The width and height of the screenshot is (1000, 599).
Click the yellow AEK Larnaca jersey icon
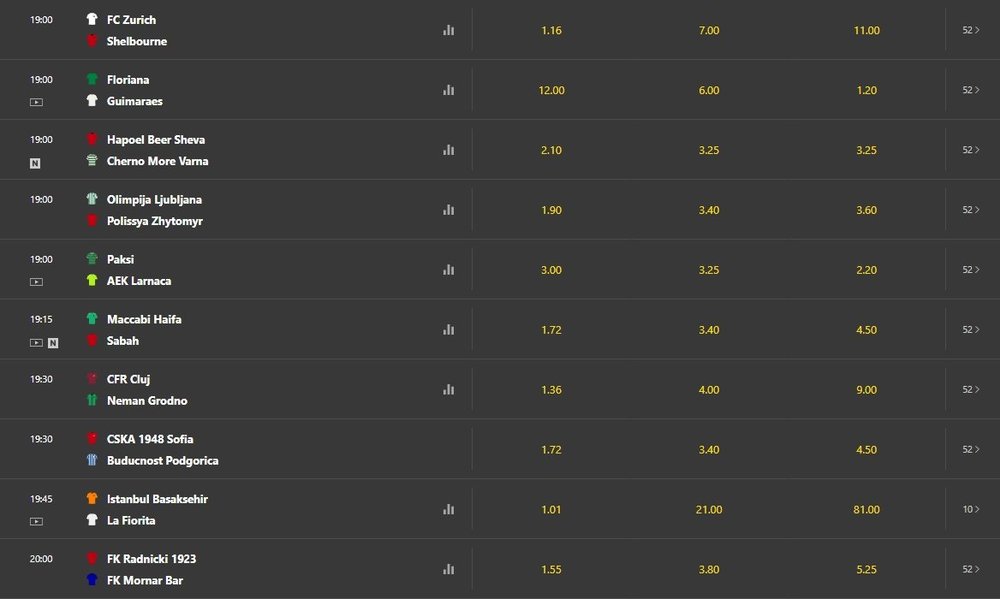tap(92, 281)
